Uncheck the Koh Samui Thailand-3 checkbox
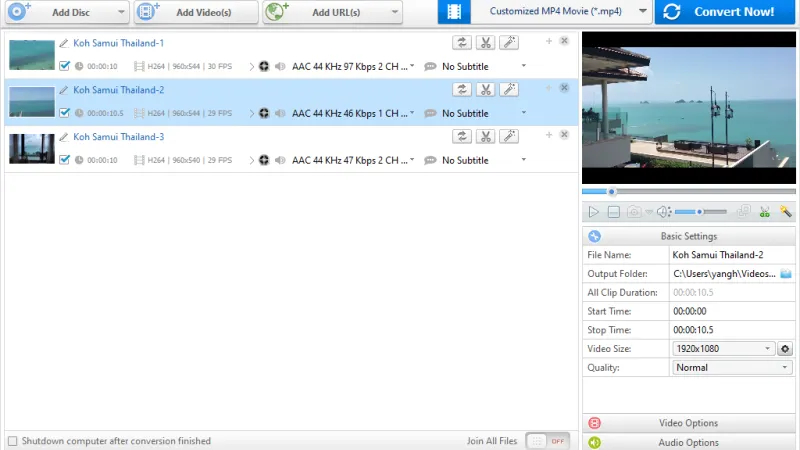The image size is (800, 450). point(65,160)
